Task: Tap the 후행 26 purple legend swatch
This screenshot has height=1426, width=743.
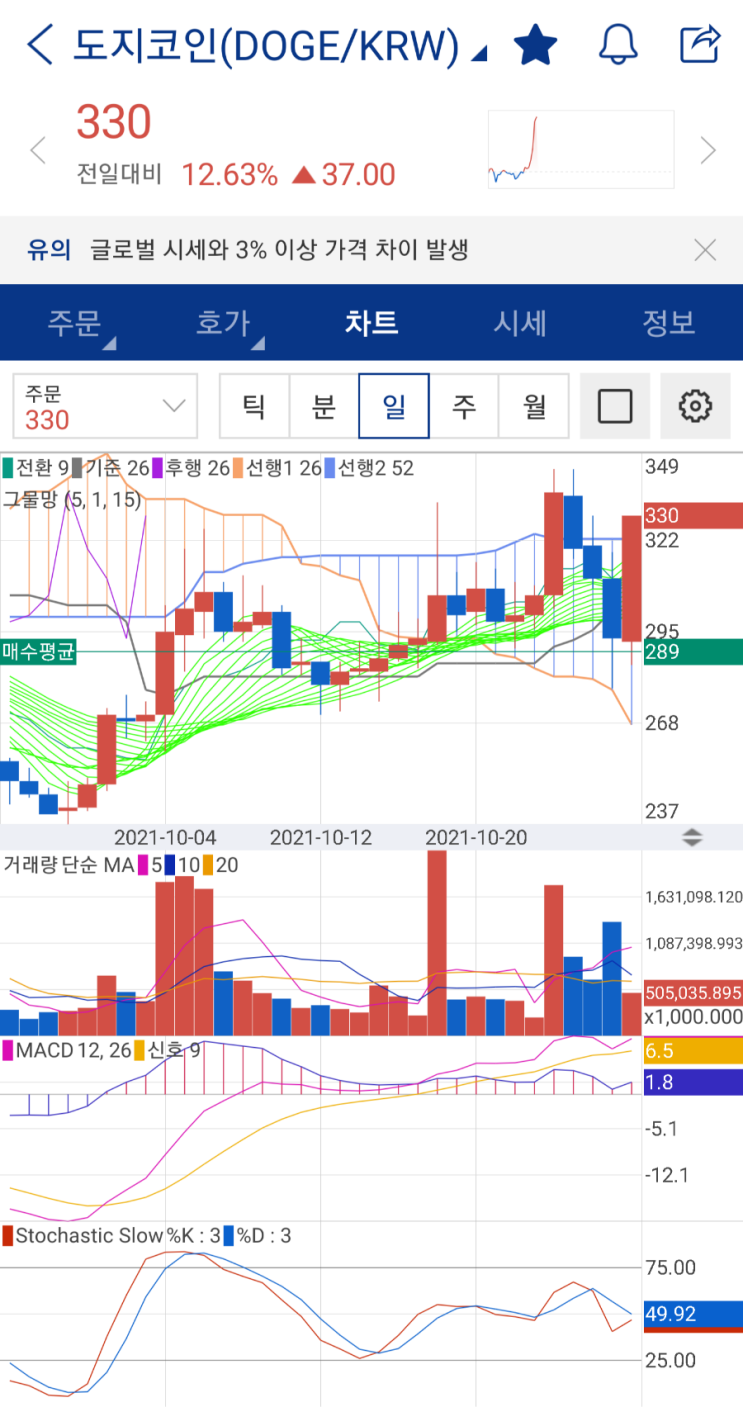Action: tap(156, 467)
